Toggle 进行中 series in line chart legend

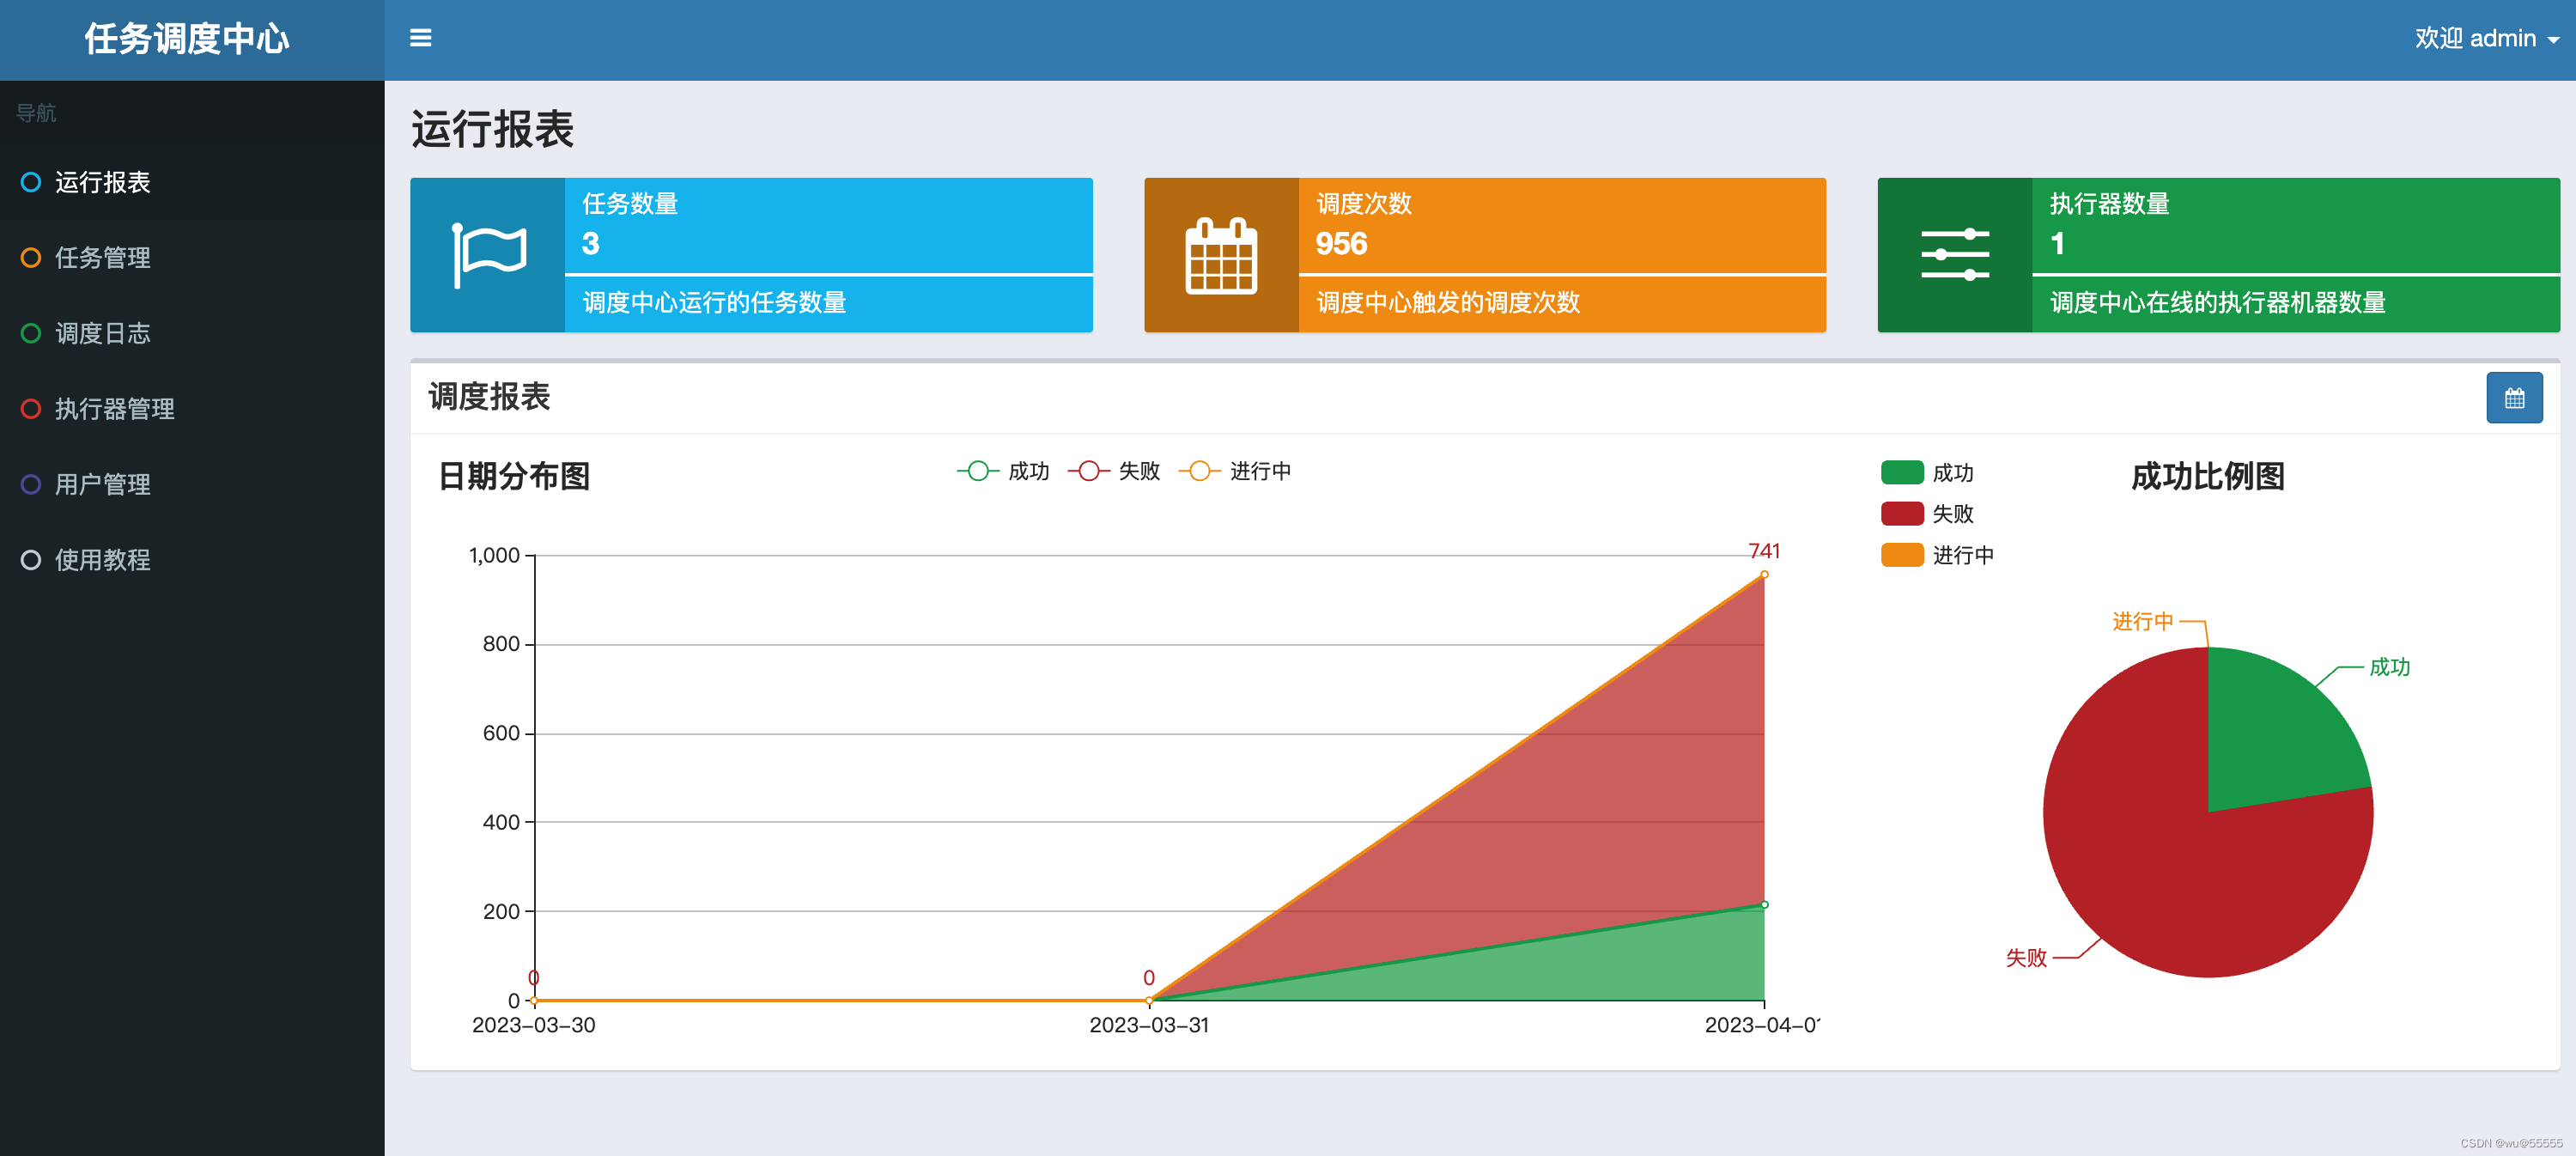(x=1235, y=471)
